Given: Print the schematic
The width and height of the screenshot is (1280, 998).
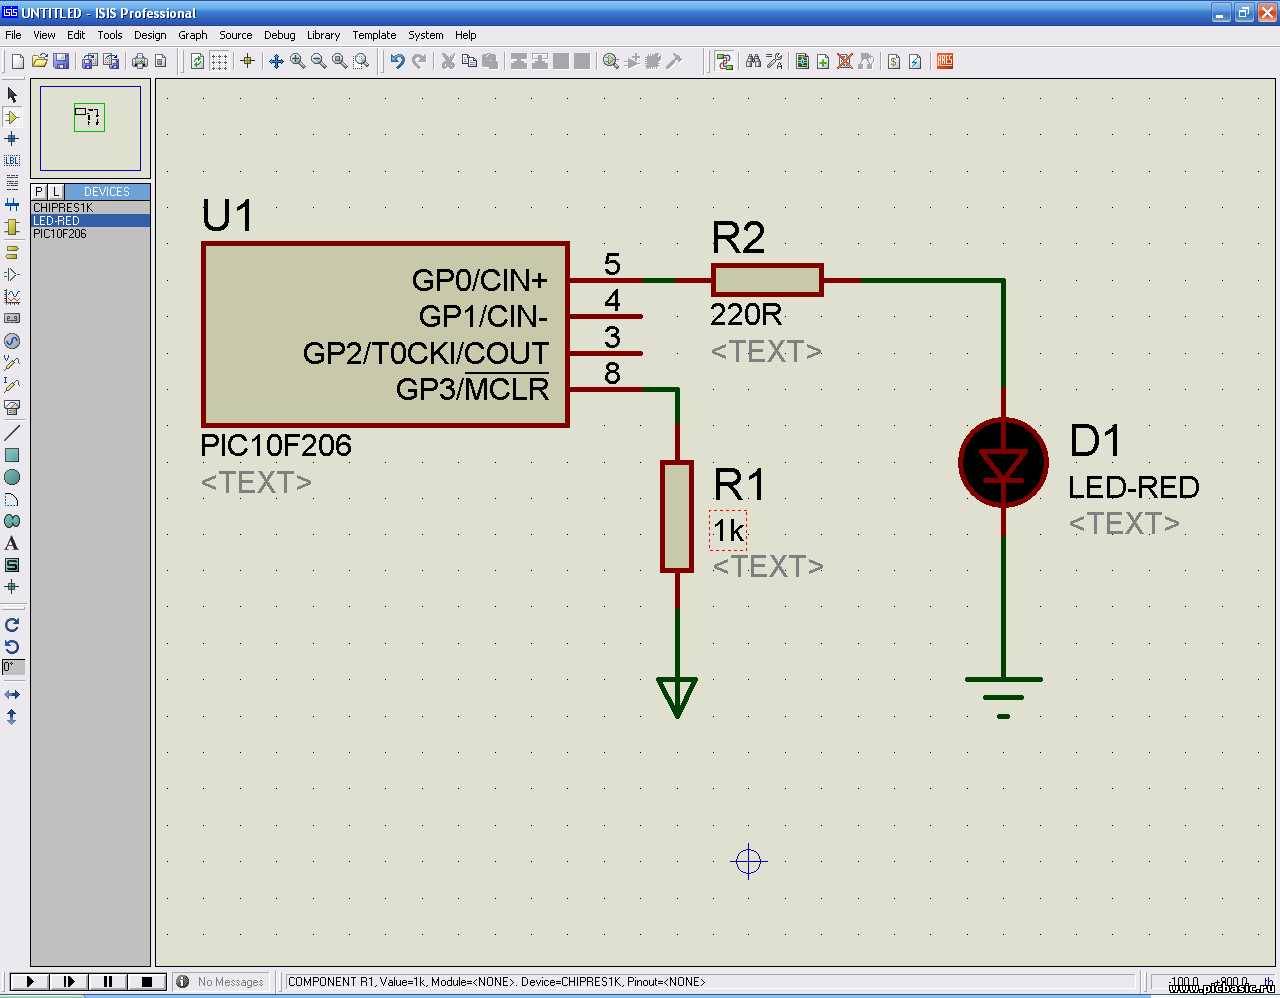Looking at the screenshot, I should click(139, 61).
